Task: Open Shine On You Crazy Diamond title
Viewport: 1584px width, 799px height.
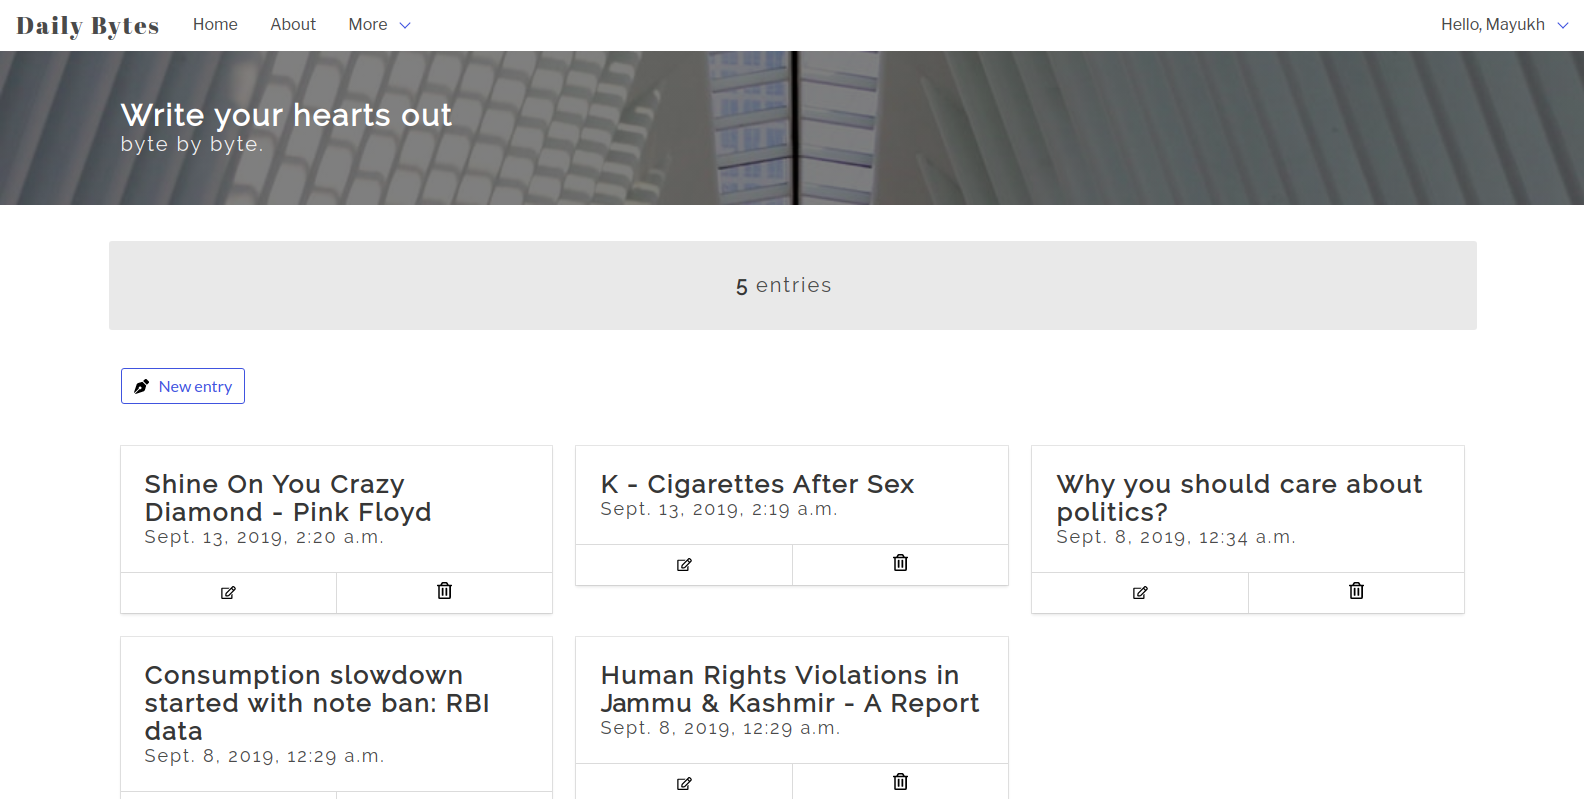Action: point(287,498)
